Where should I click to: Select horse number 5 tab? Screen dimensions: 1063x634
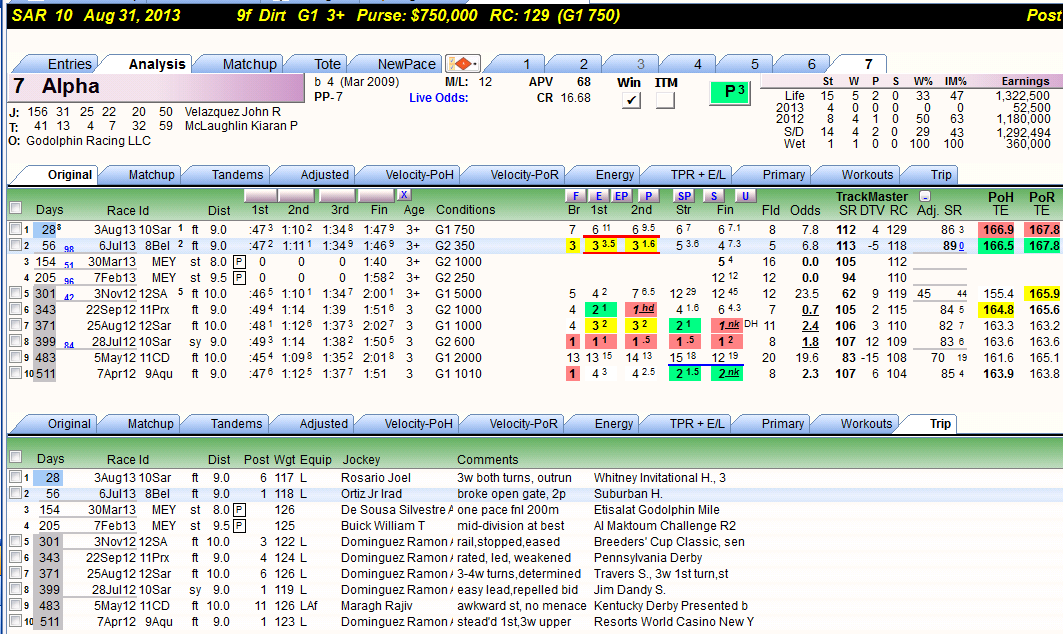tap(754, 64)
